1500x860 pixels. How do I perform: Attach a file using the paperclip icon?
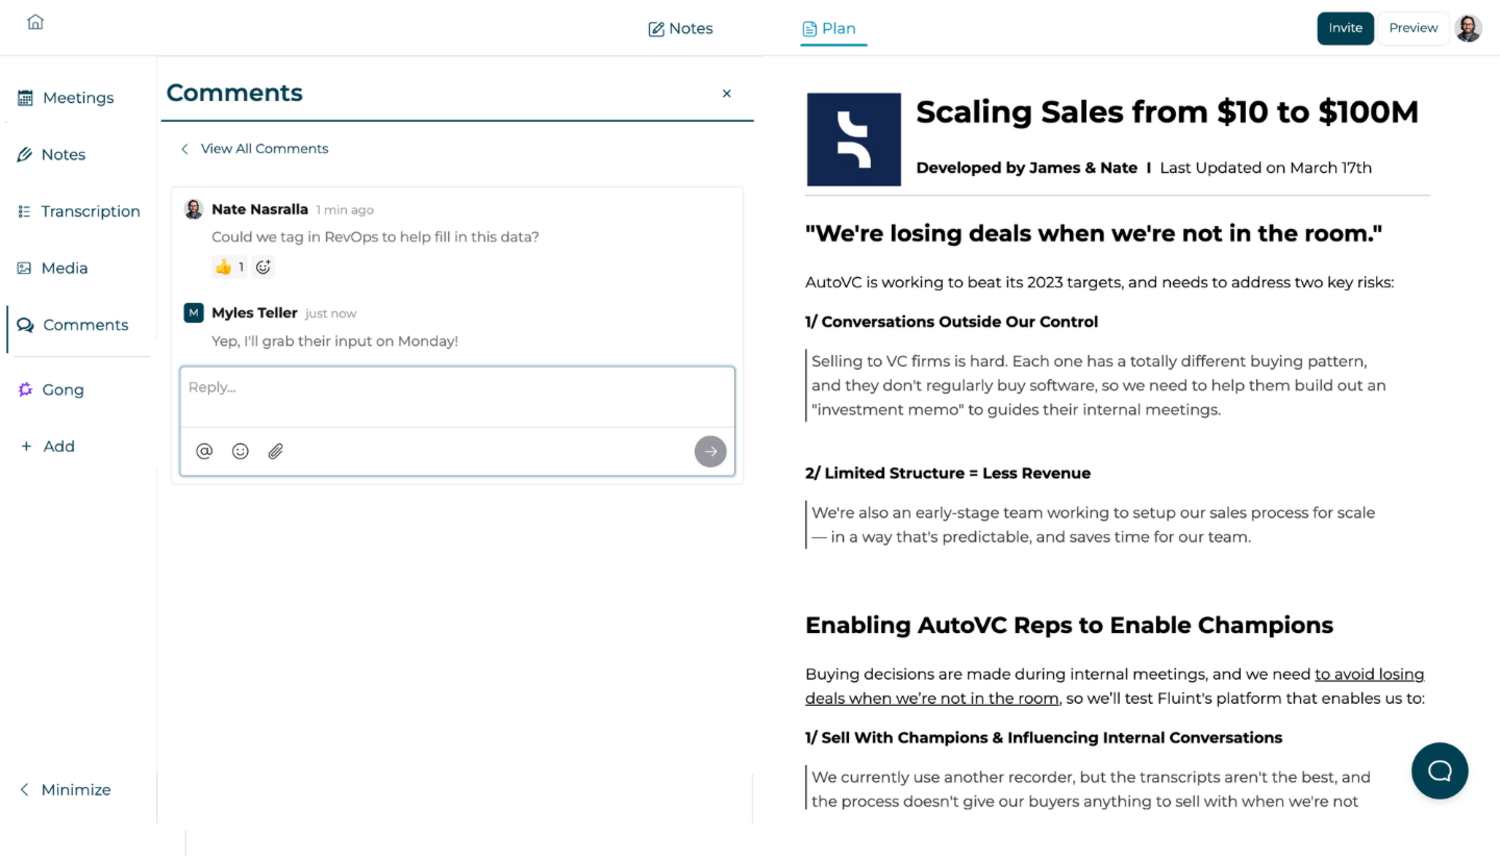coord(276,451)
